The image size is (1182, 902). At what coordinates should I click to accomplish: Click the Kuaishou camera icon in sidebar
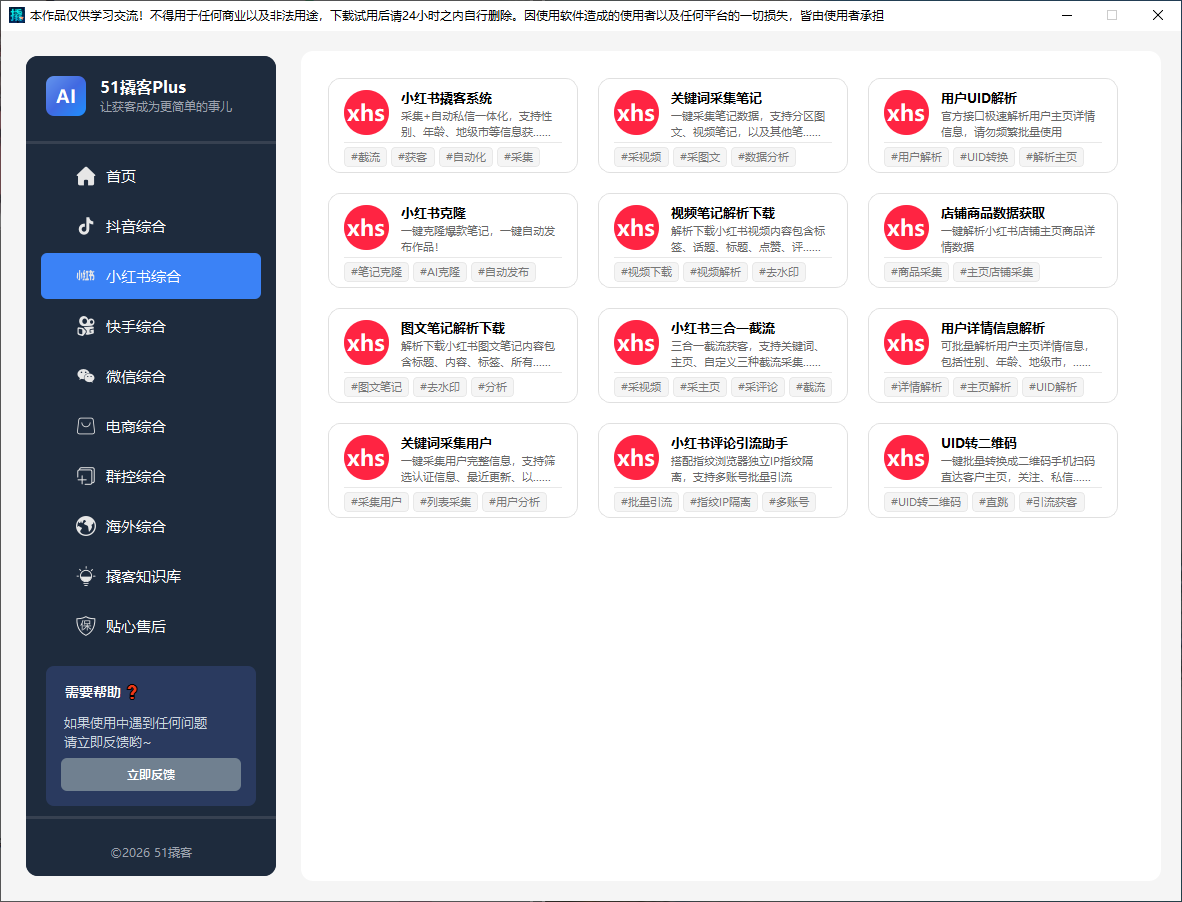tap(86, 326)
